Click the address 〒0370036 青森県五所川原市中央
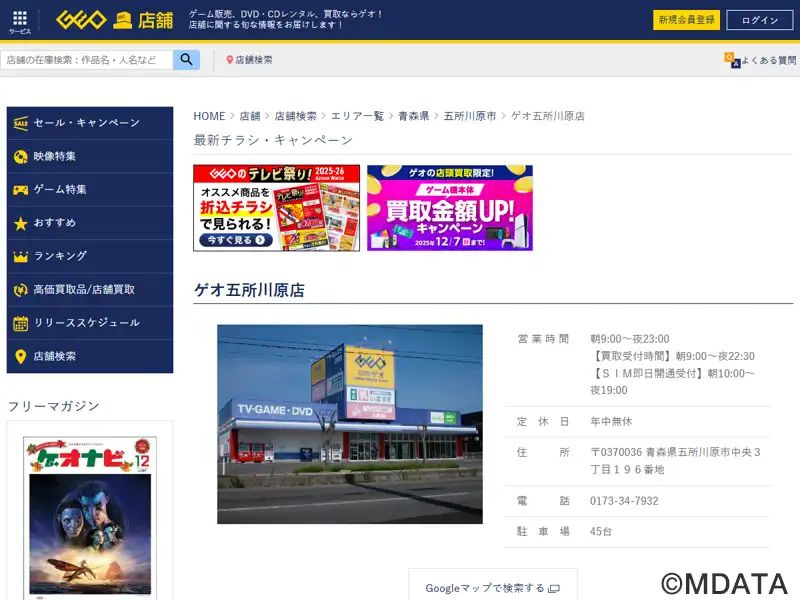Viewport: 800px width, 600px height. point(676,461)
